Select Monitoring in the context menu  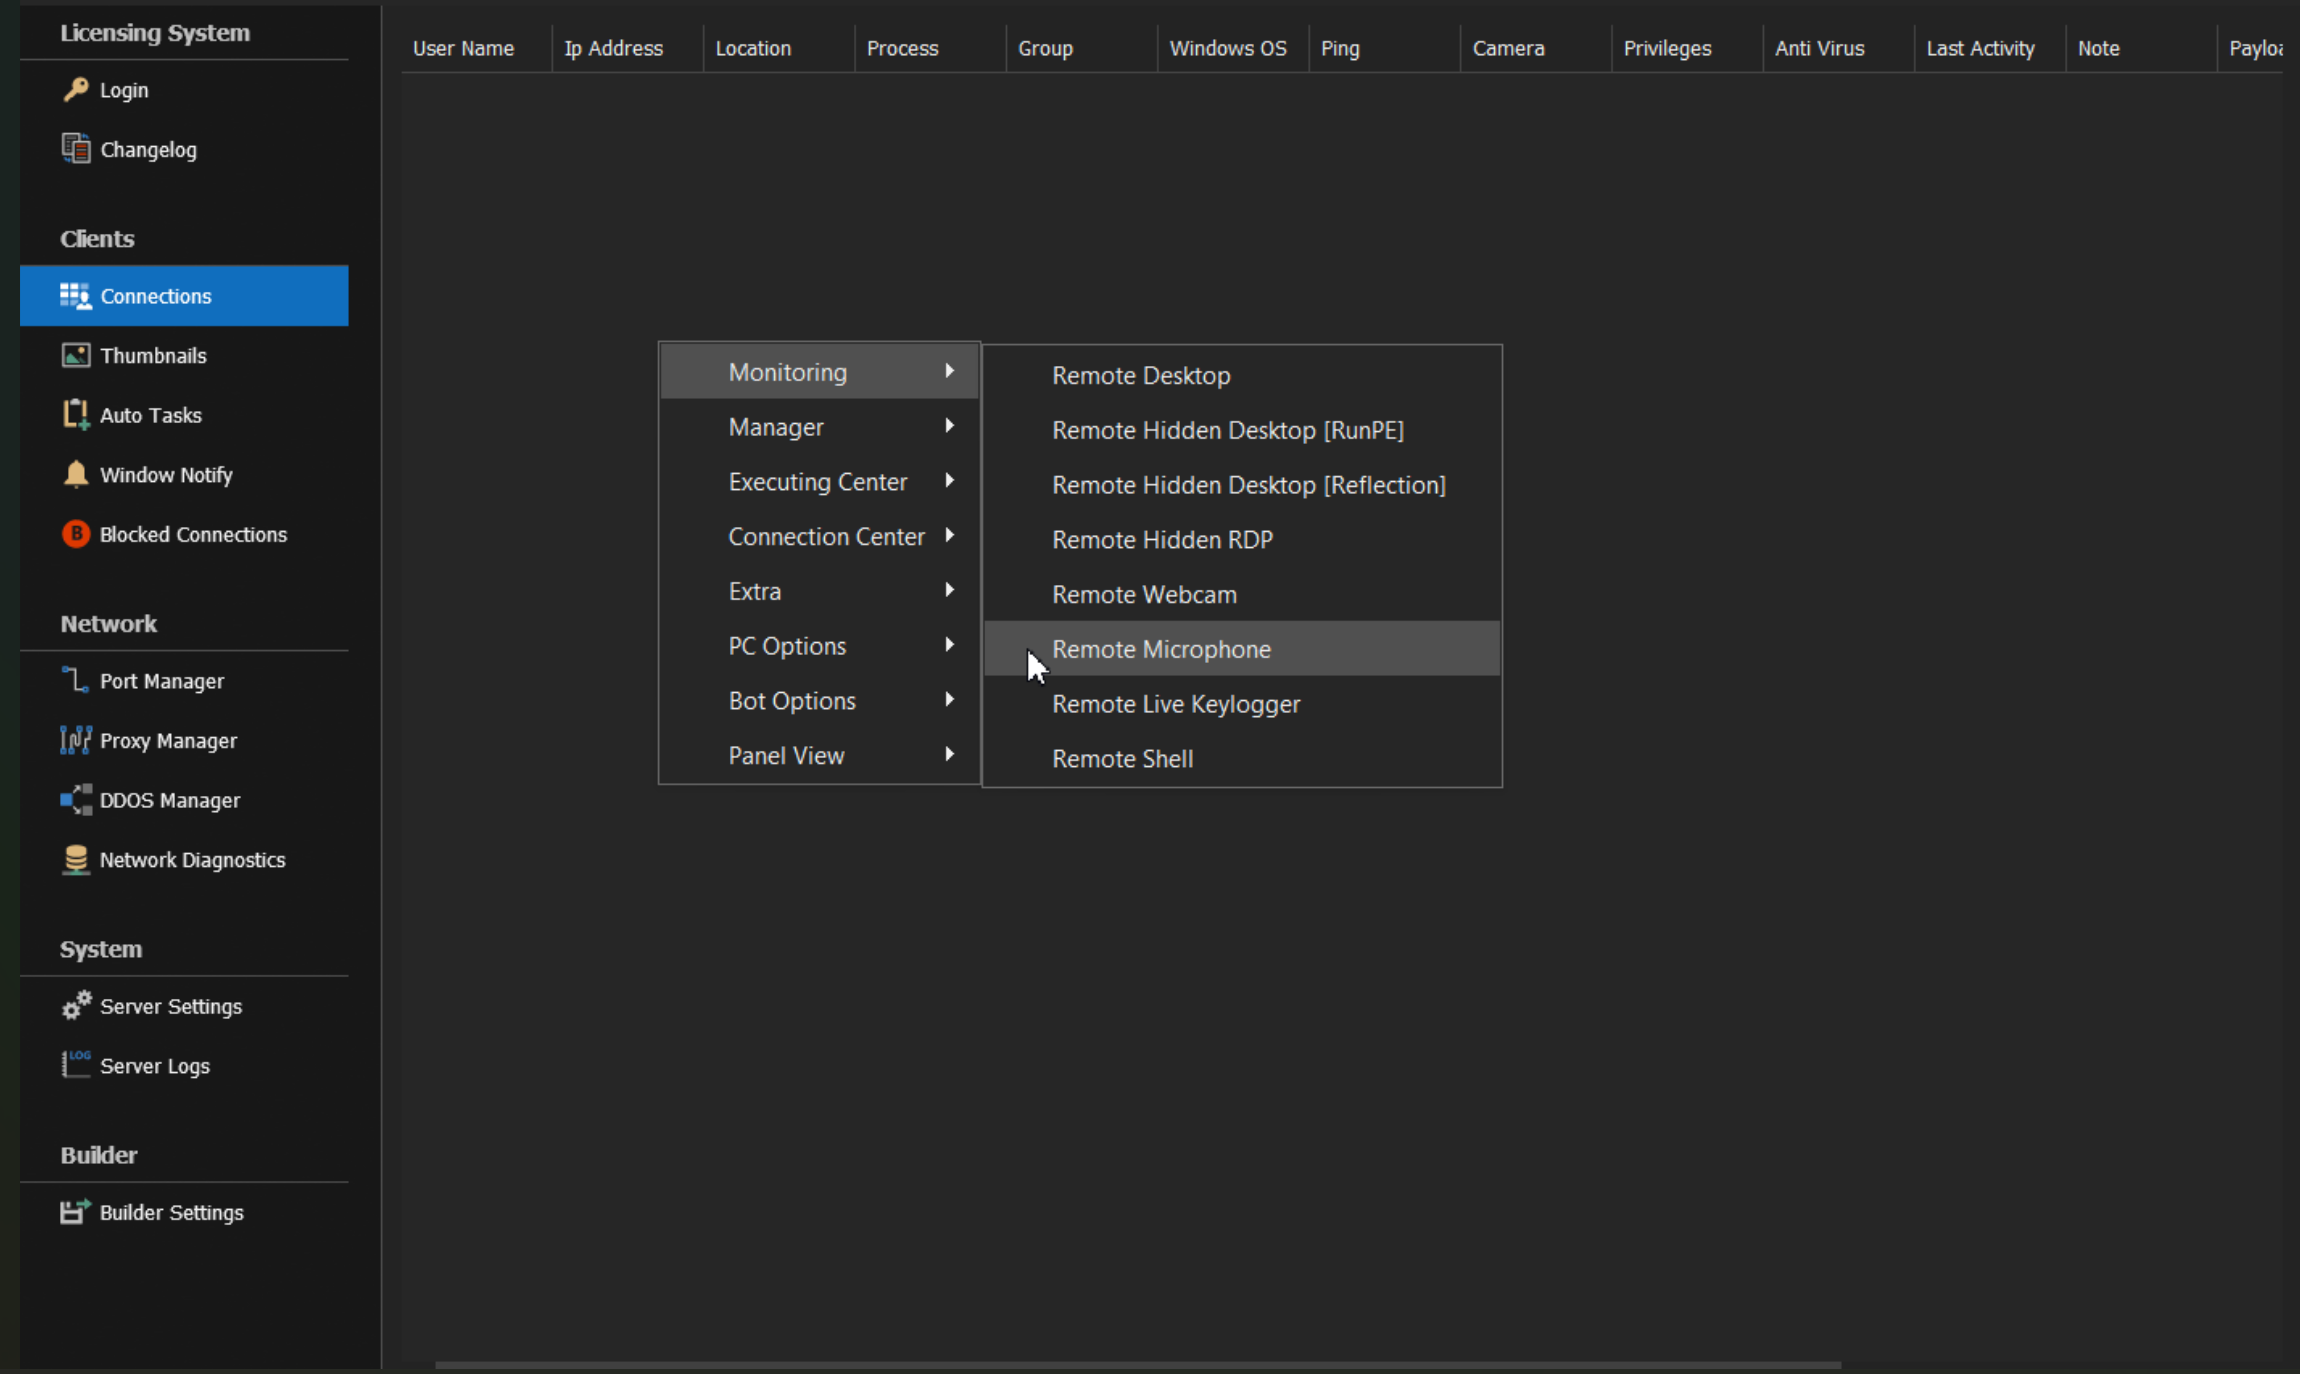[819, 372]
